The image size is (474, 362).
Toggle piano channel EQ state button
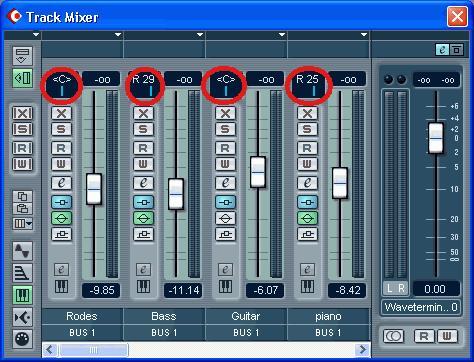click(x=307, y=218)
